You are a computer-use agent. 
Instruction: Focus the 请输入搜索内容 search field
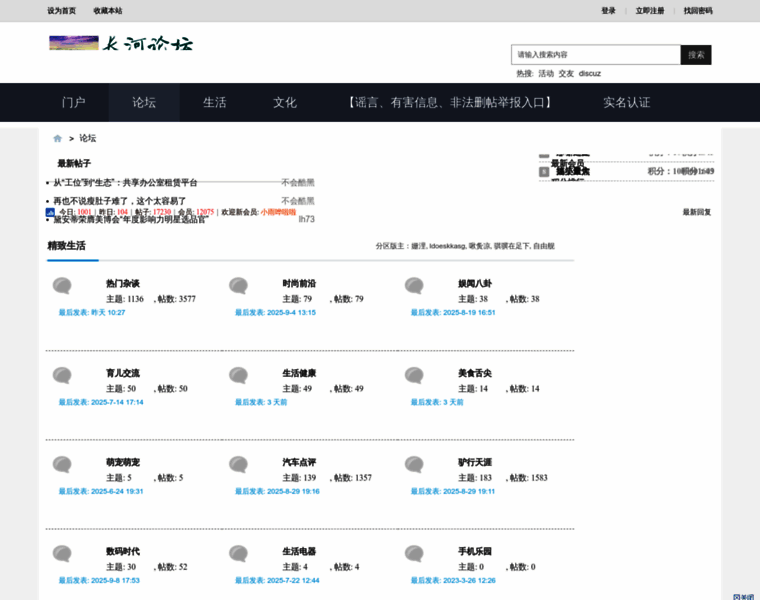tap(596, 55)
